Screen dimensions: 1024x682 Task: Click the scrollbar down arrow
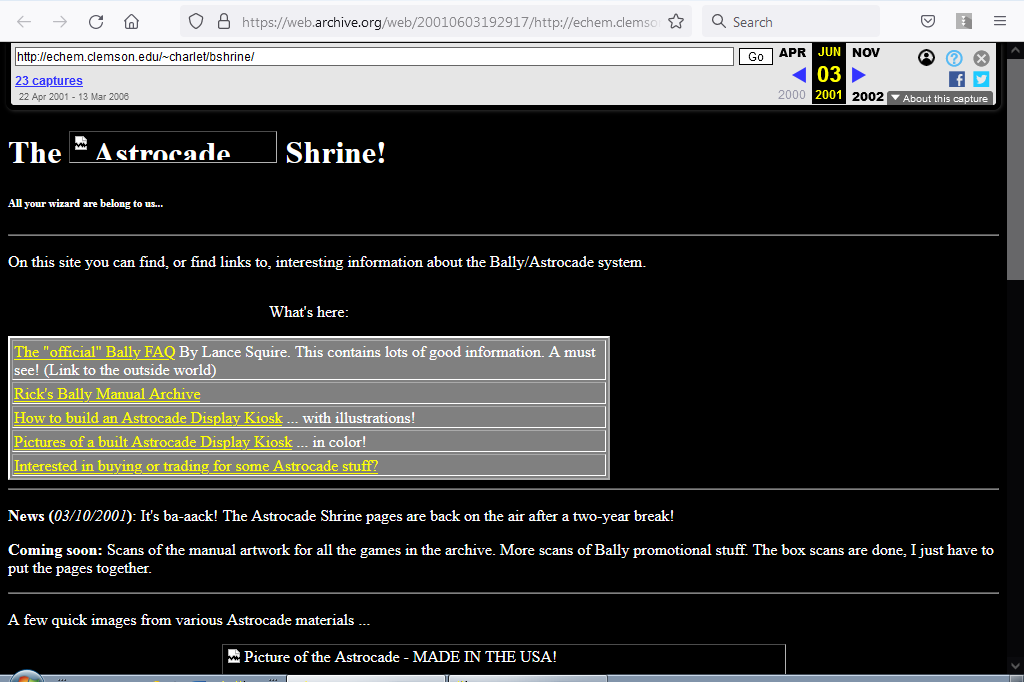click(x=1016, y=666)
